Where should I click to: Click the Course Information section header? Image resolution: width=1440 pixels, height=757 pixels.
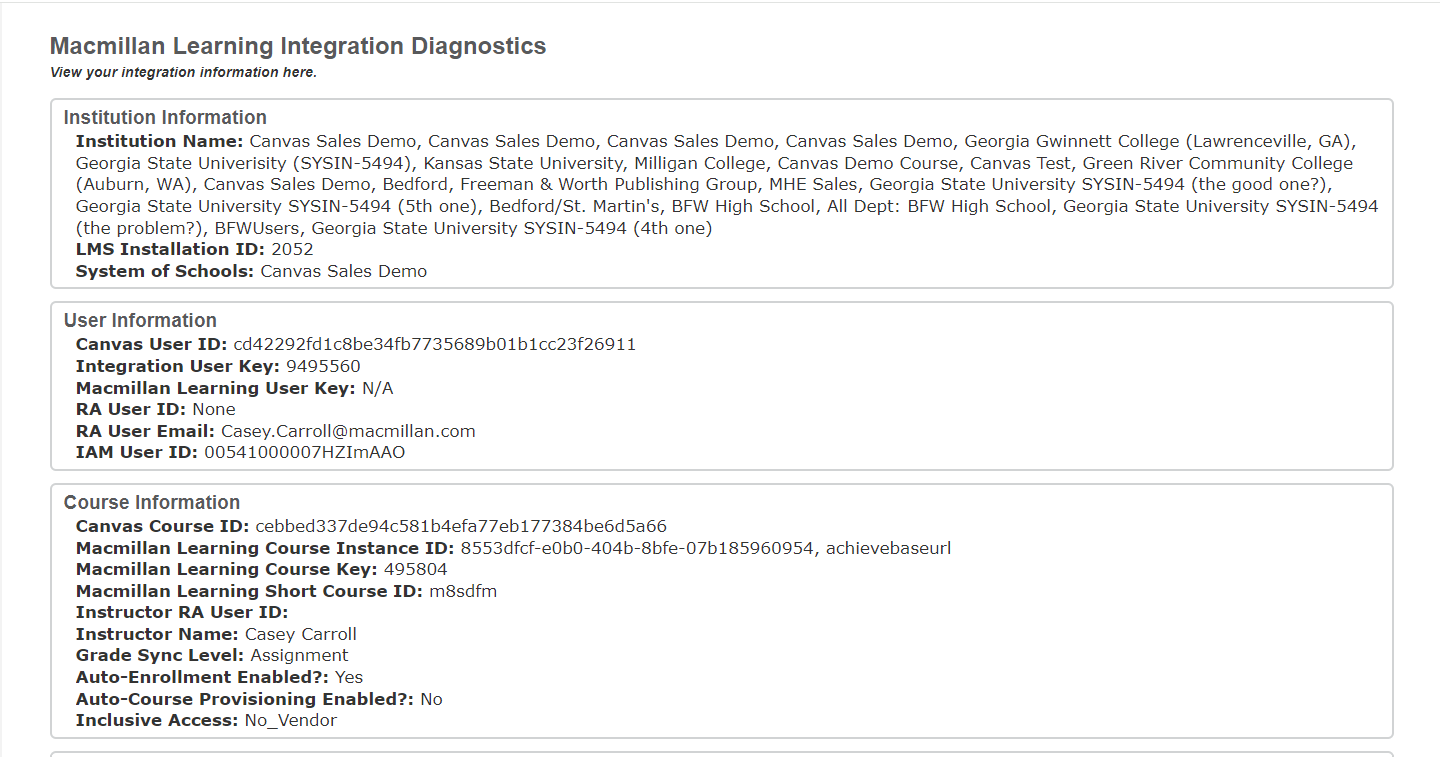coord(152,503)
